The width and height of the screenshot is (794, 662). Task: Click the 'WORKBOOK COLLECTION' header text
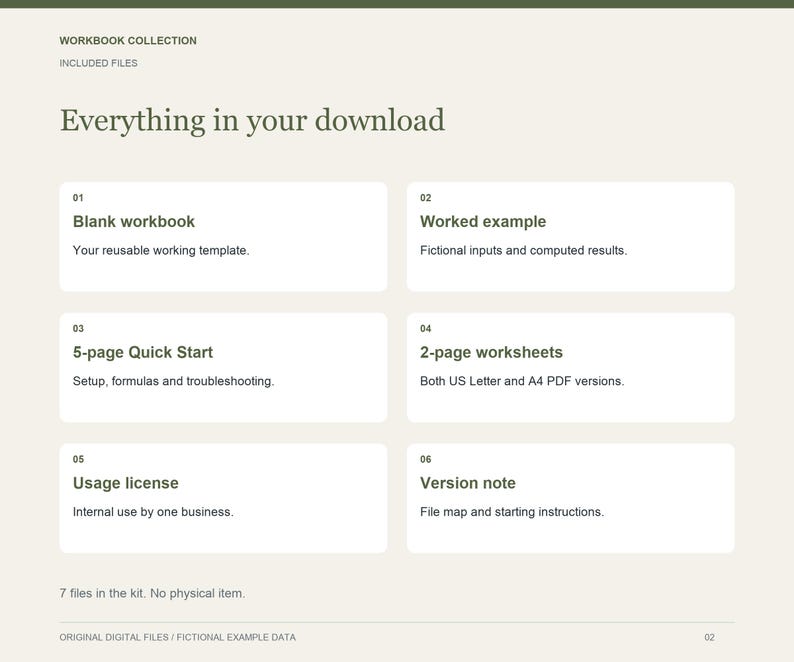click(128, 41)
